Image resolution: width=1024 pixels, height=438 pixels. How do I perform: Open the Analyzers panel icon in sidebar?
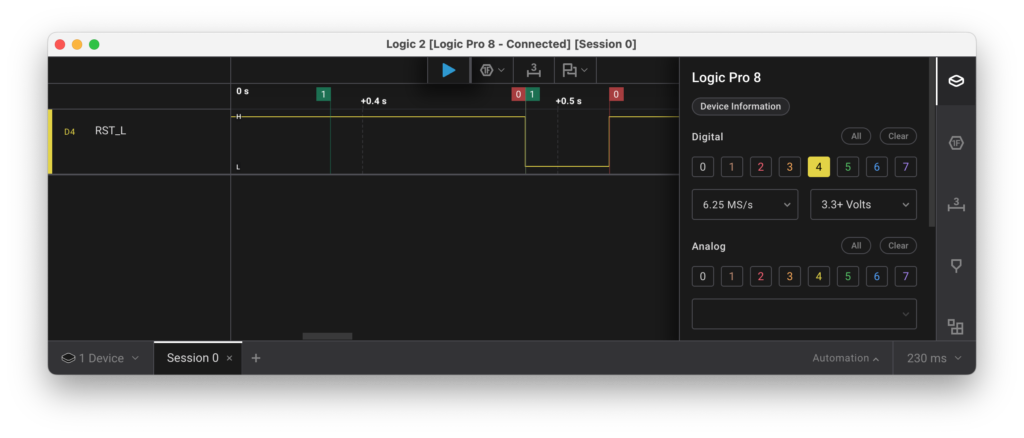point(956,143)
